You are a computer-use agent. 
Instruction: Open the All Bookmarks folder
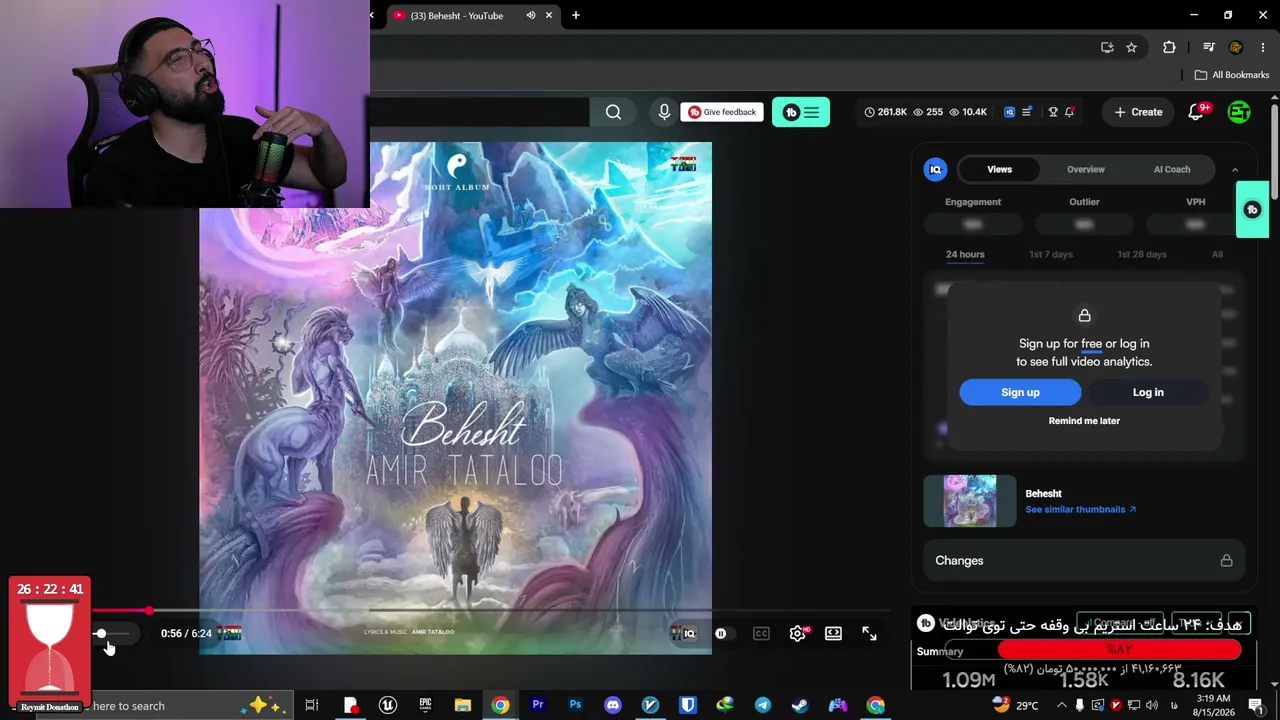tap(1232, 75)
